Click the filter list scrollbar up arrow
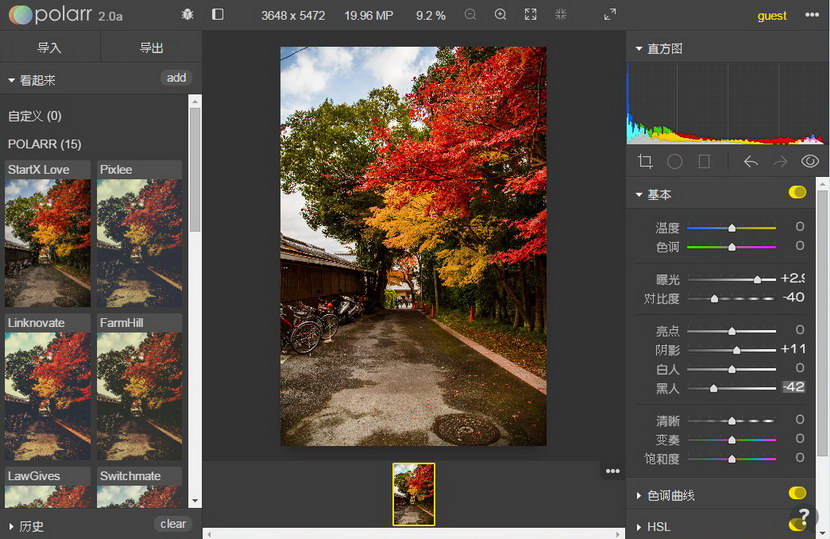This screenshot has height=539, width=830. (195, 101)
